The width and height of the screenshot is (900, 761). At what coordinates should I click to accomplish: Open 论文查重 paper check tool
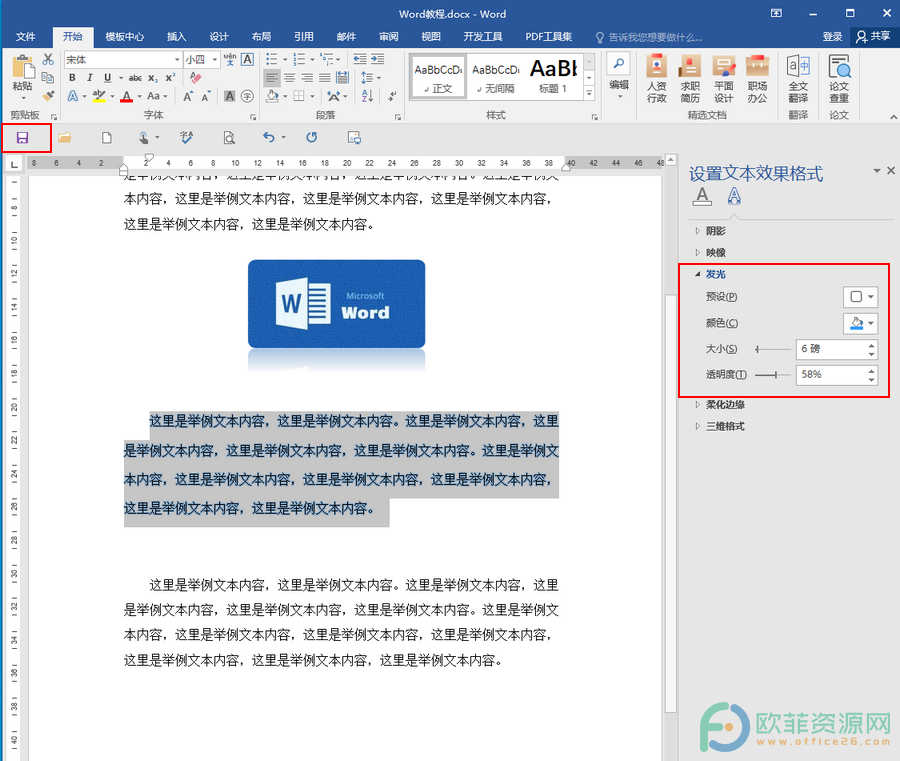pos(839,79)
